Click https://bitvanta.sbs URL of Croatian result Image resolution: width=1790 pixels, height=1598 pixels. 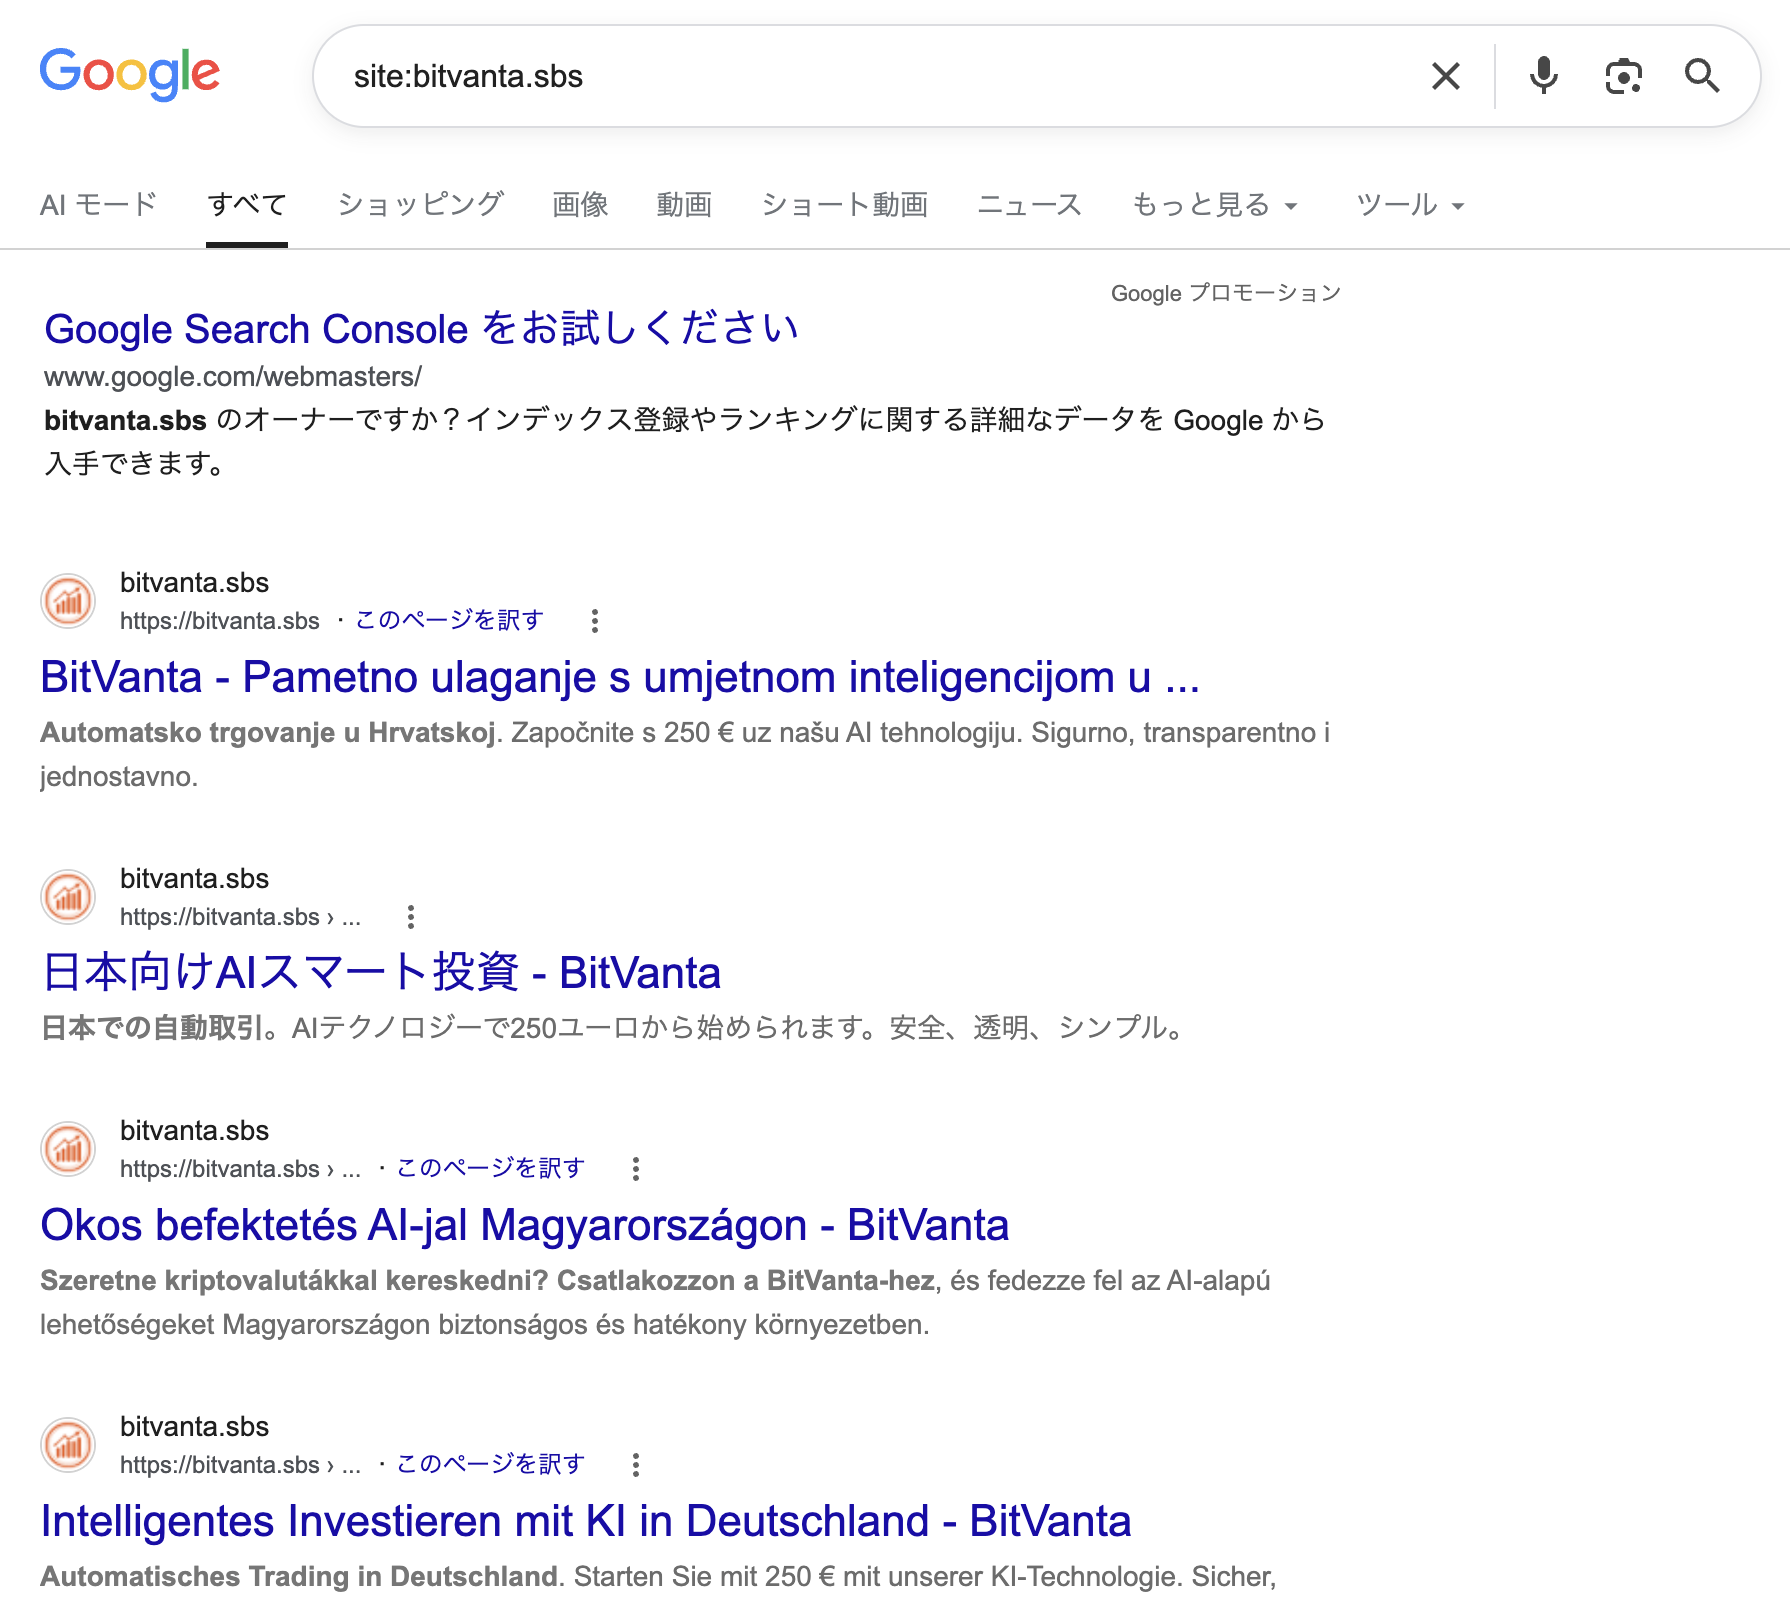point(220,621)
